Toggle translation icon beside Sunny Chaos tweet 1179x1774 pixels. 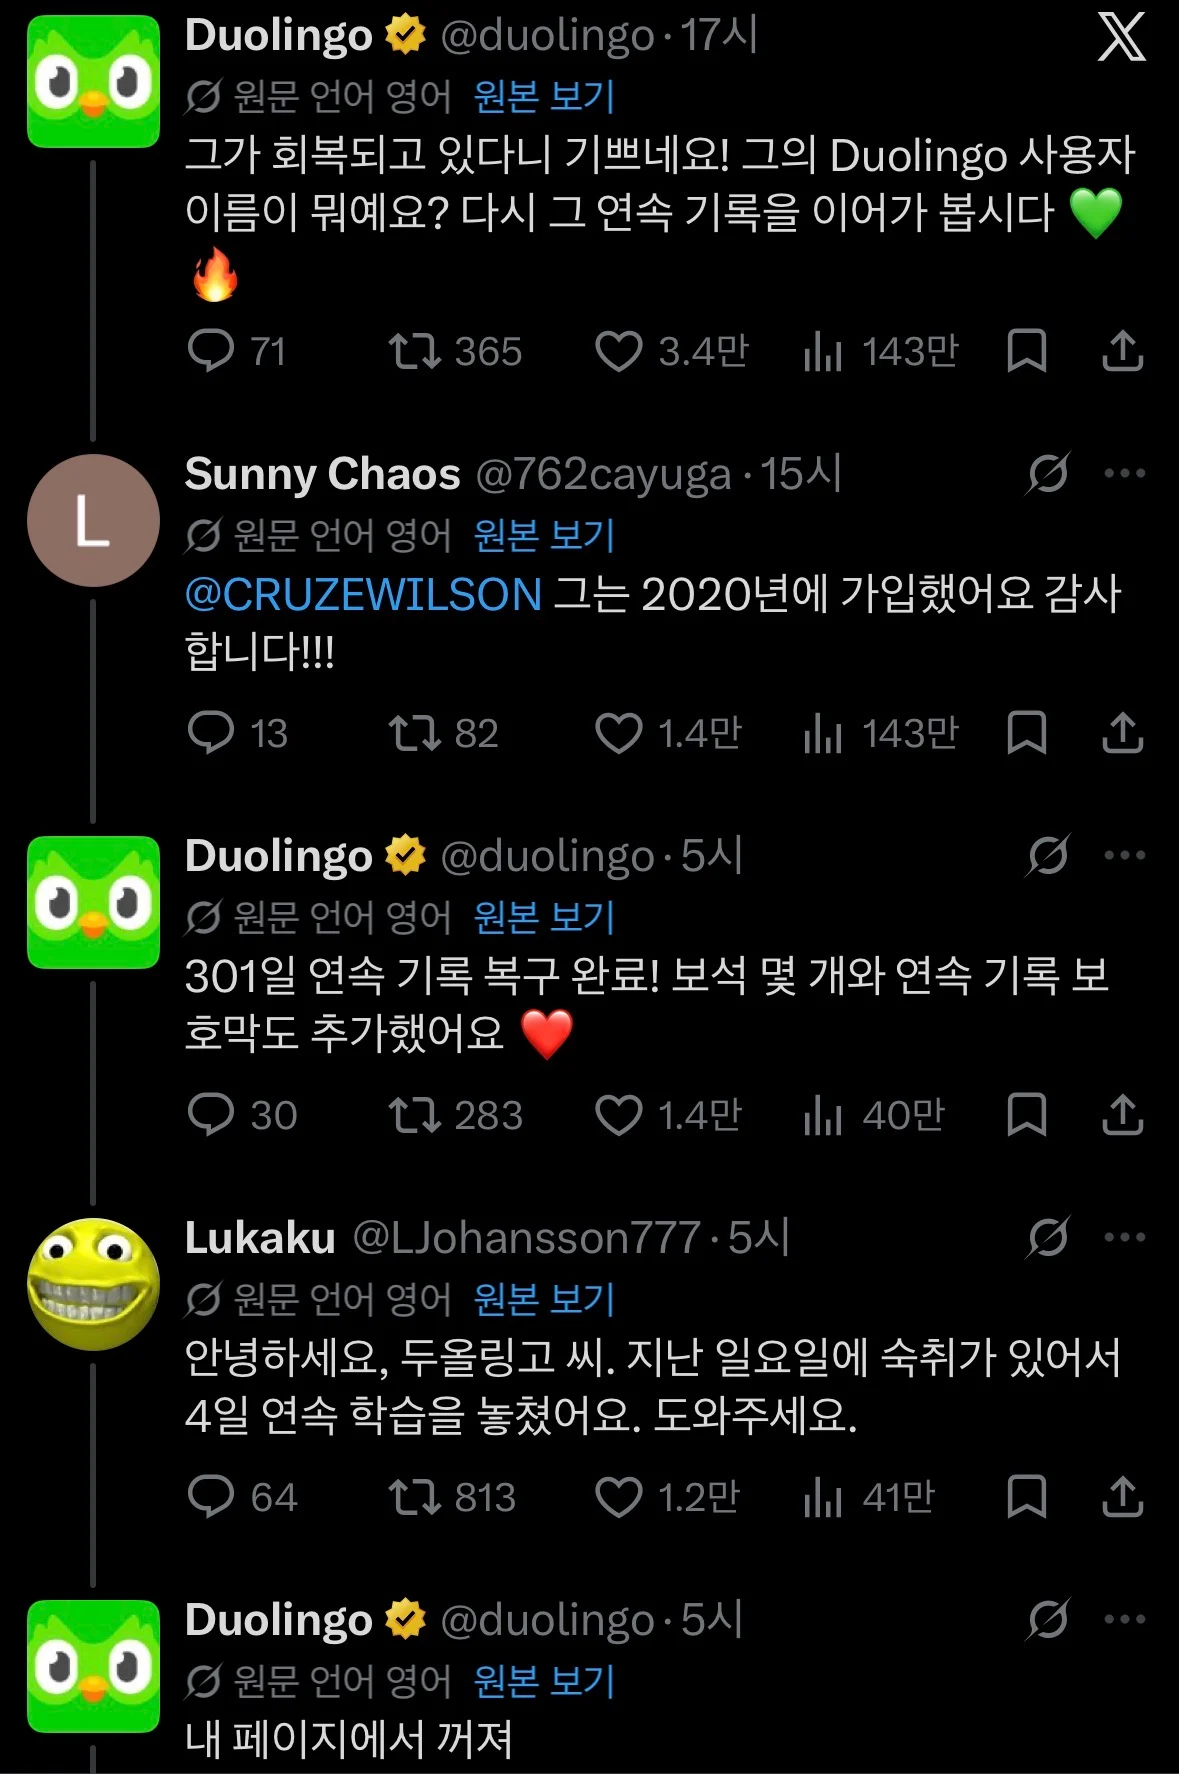(x=1048, y=473)
